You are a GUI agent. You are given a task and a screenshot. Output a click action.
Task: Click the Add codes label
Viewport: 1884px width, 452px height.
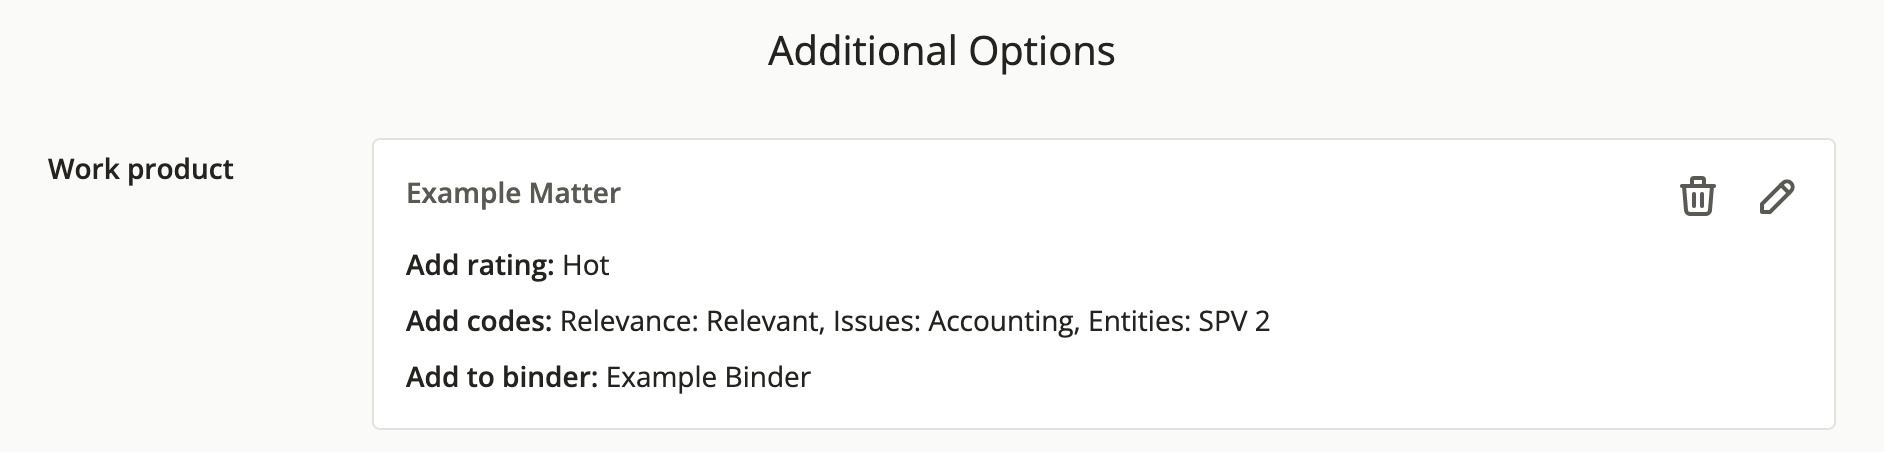pyautogui.click(x=479, y=321)
